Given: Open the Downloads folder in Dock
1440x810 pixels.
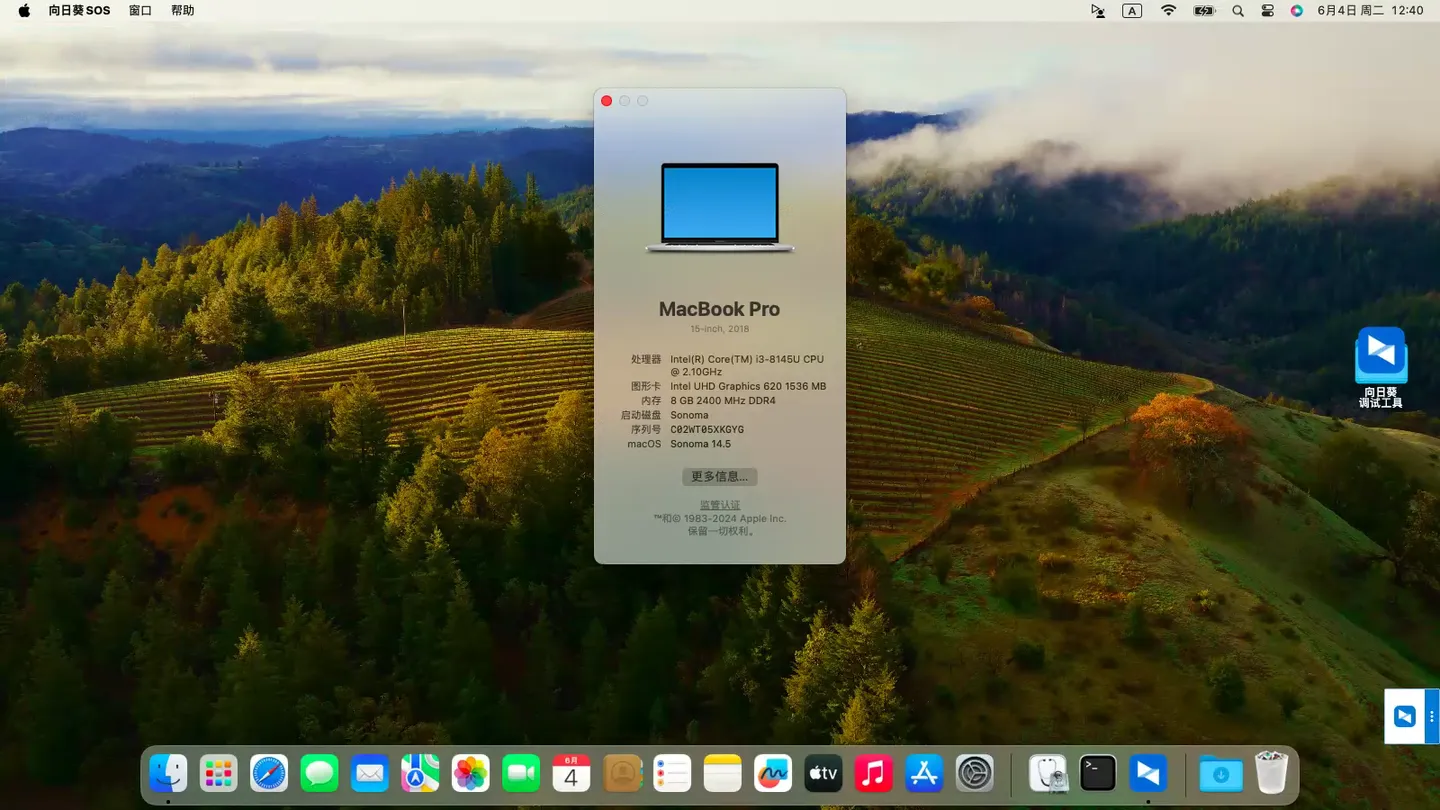Looking at the screenshot, I should point(1221,773).
